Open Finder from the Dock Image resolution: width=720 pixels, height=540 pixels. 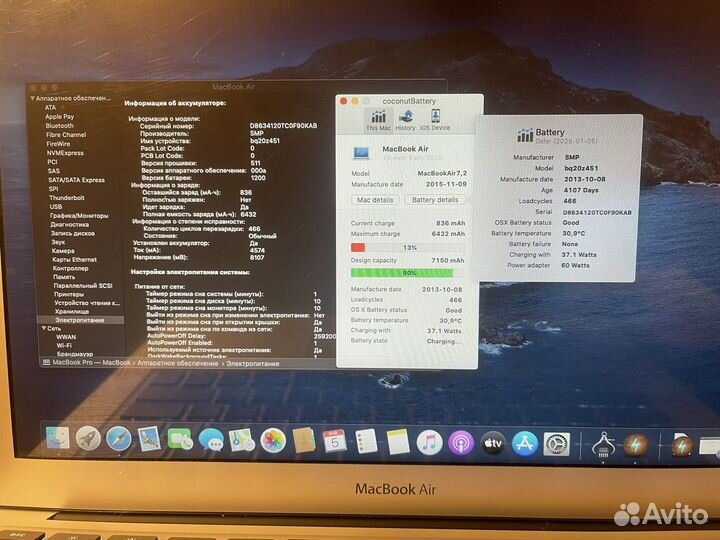58,438
